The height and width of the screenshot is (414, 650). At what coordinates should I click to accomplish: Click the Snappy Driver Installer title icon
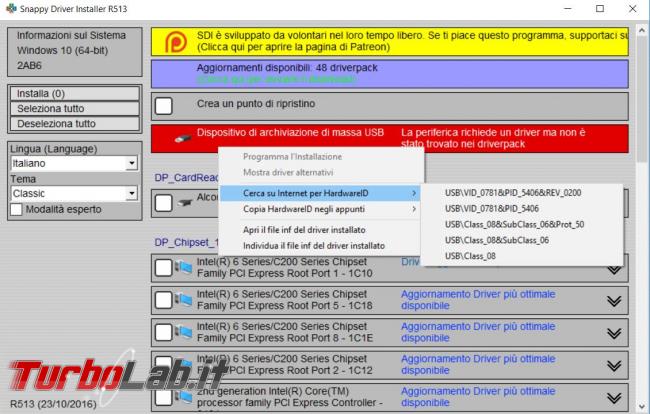(11, 8)
